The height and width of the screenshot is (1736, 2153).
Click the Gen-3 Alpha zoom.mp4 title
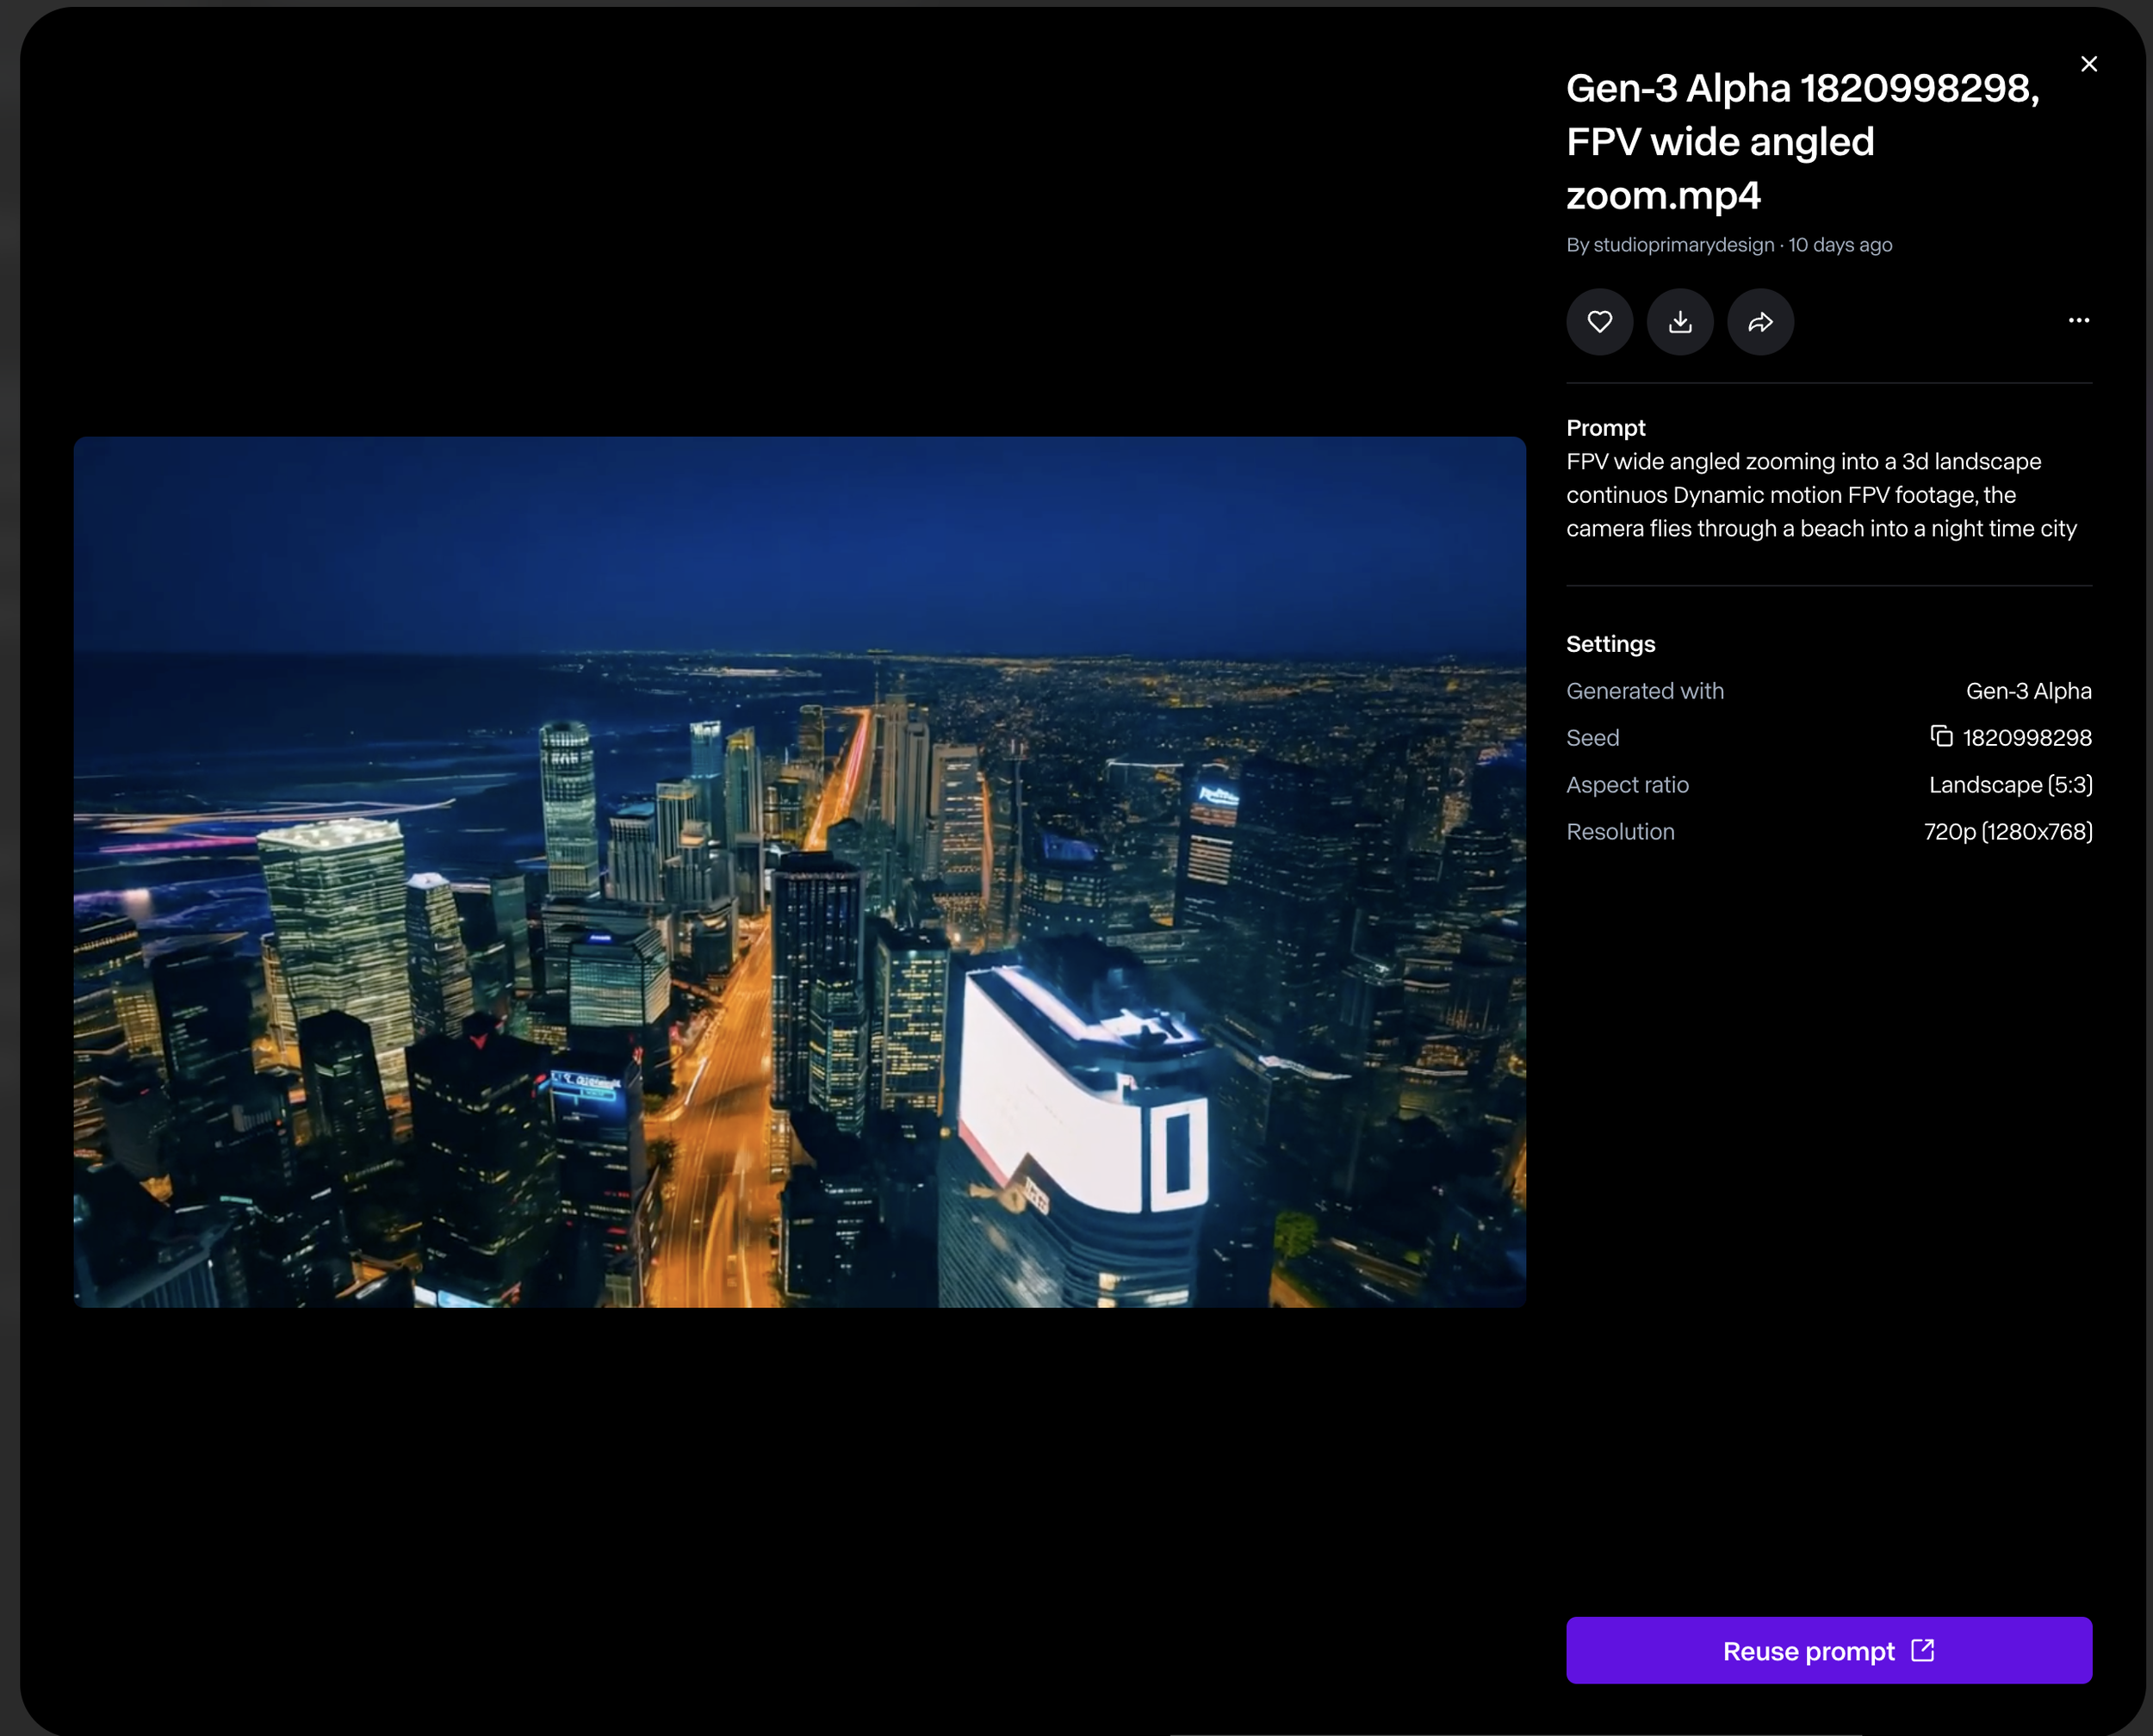click(1800, 141)
